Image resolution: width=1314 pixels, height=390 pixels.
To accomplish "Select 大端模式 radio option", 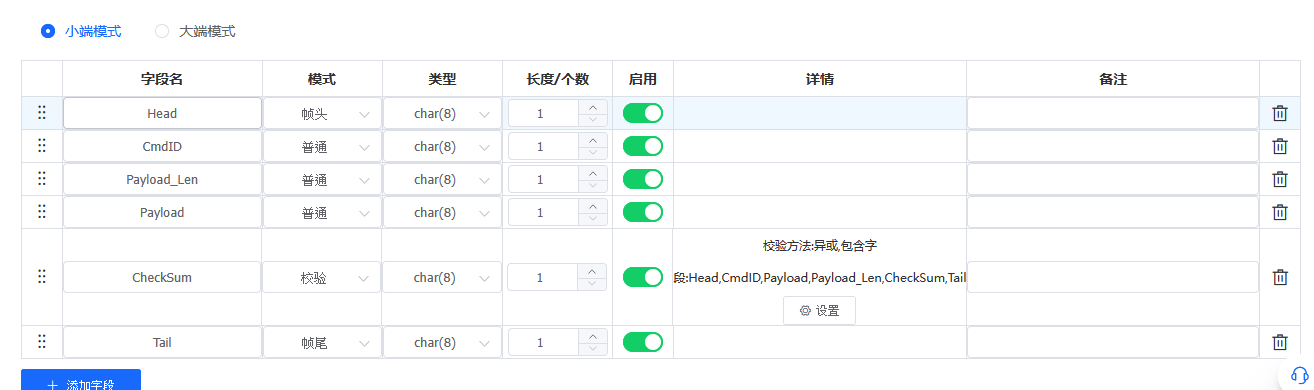I will click(x=195, y=31).
